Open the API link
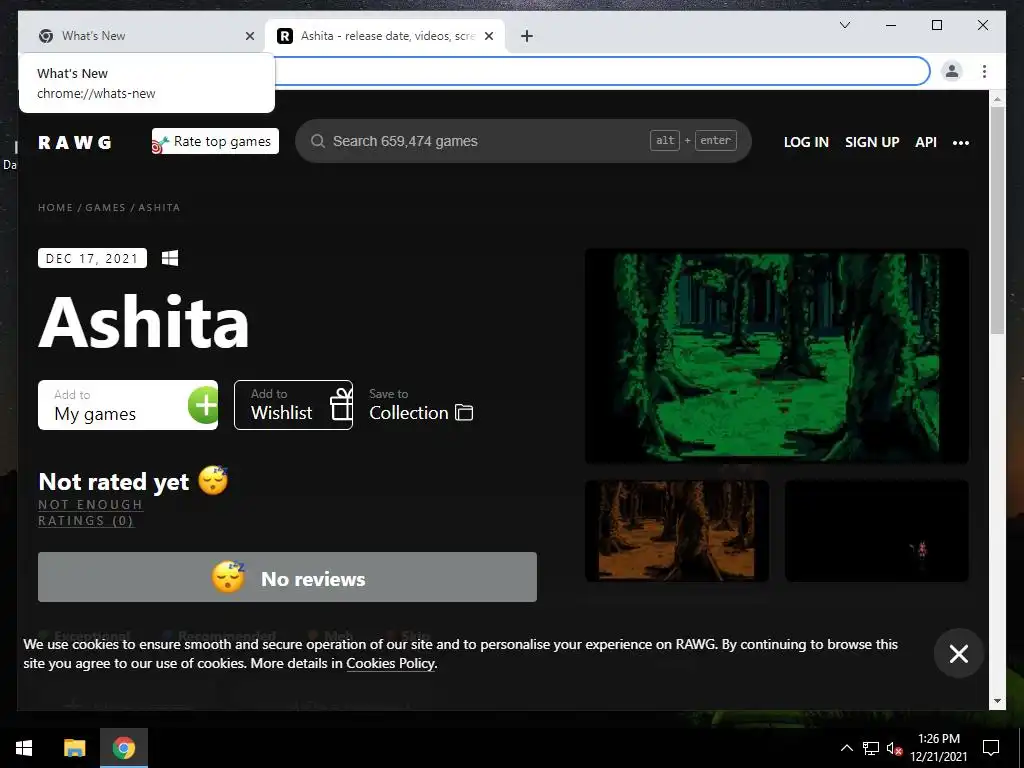Image resolution: width=1024 pixels, height=768 pixels. (925, 142)
